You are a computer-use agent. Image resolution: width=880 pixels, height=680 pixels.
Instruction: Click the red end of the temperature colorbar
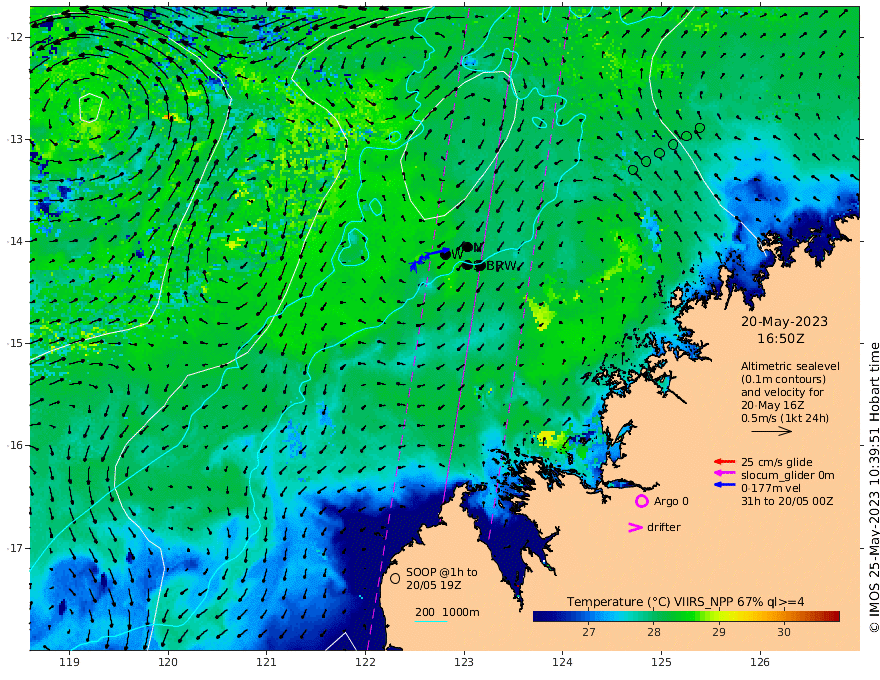click(833, 617)
